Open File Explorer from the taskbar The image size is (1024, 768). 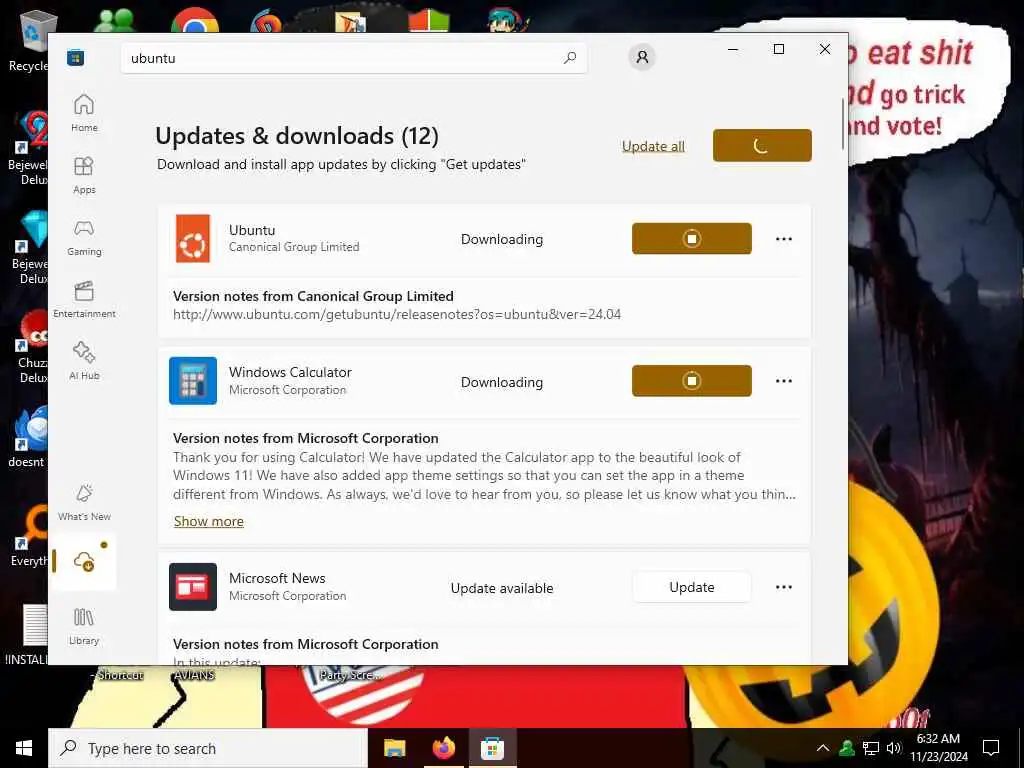[394, 748]
